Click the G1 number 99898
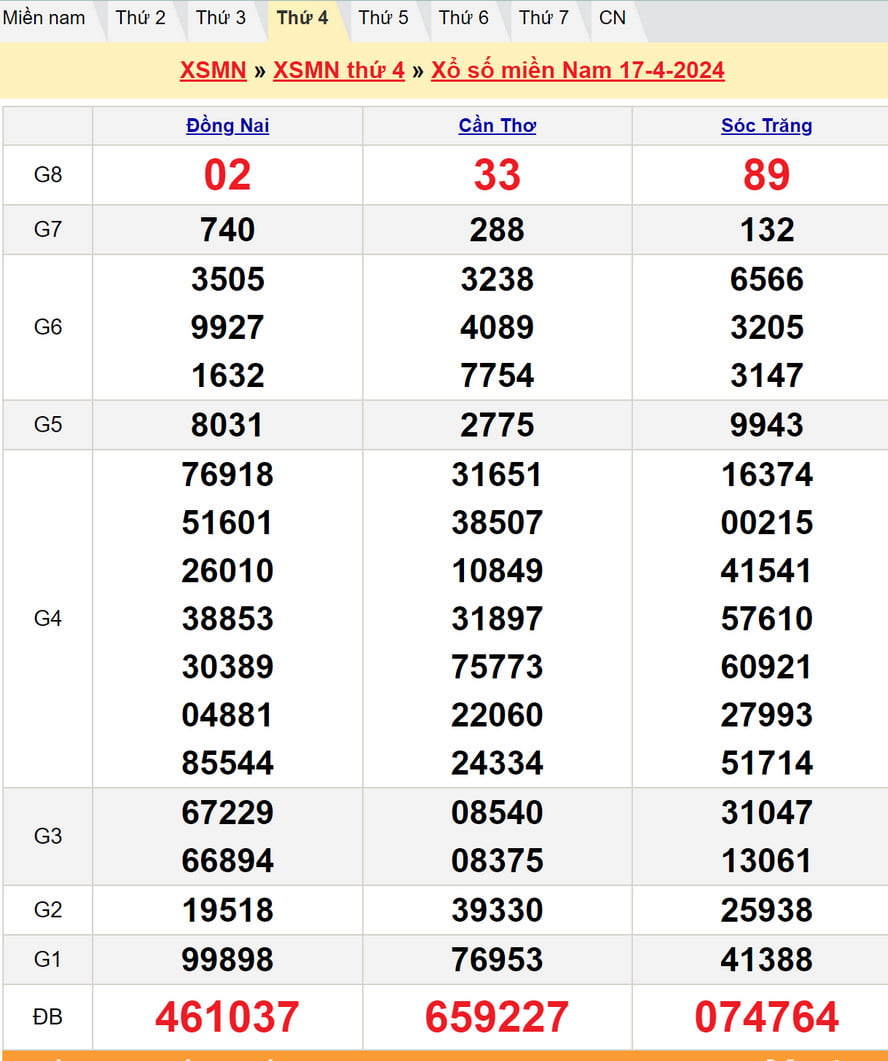The width and height of the screenshot is (888, 1061). 227,960
